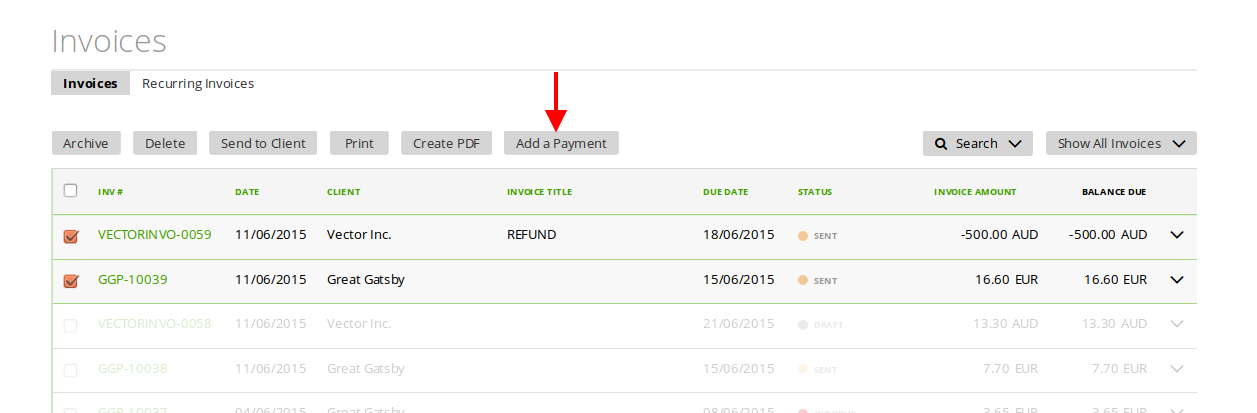Click due date 18/06/2015
Image resolution: width=1257 pixels, height=413 pixels.
[739, 235]
